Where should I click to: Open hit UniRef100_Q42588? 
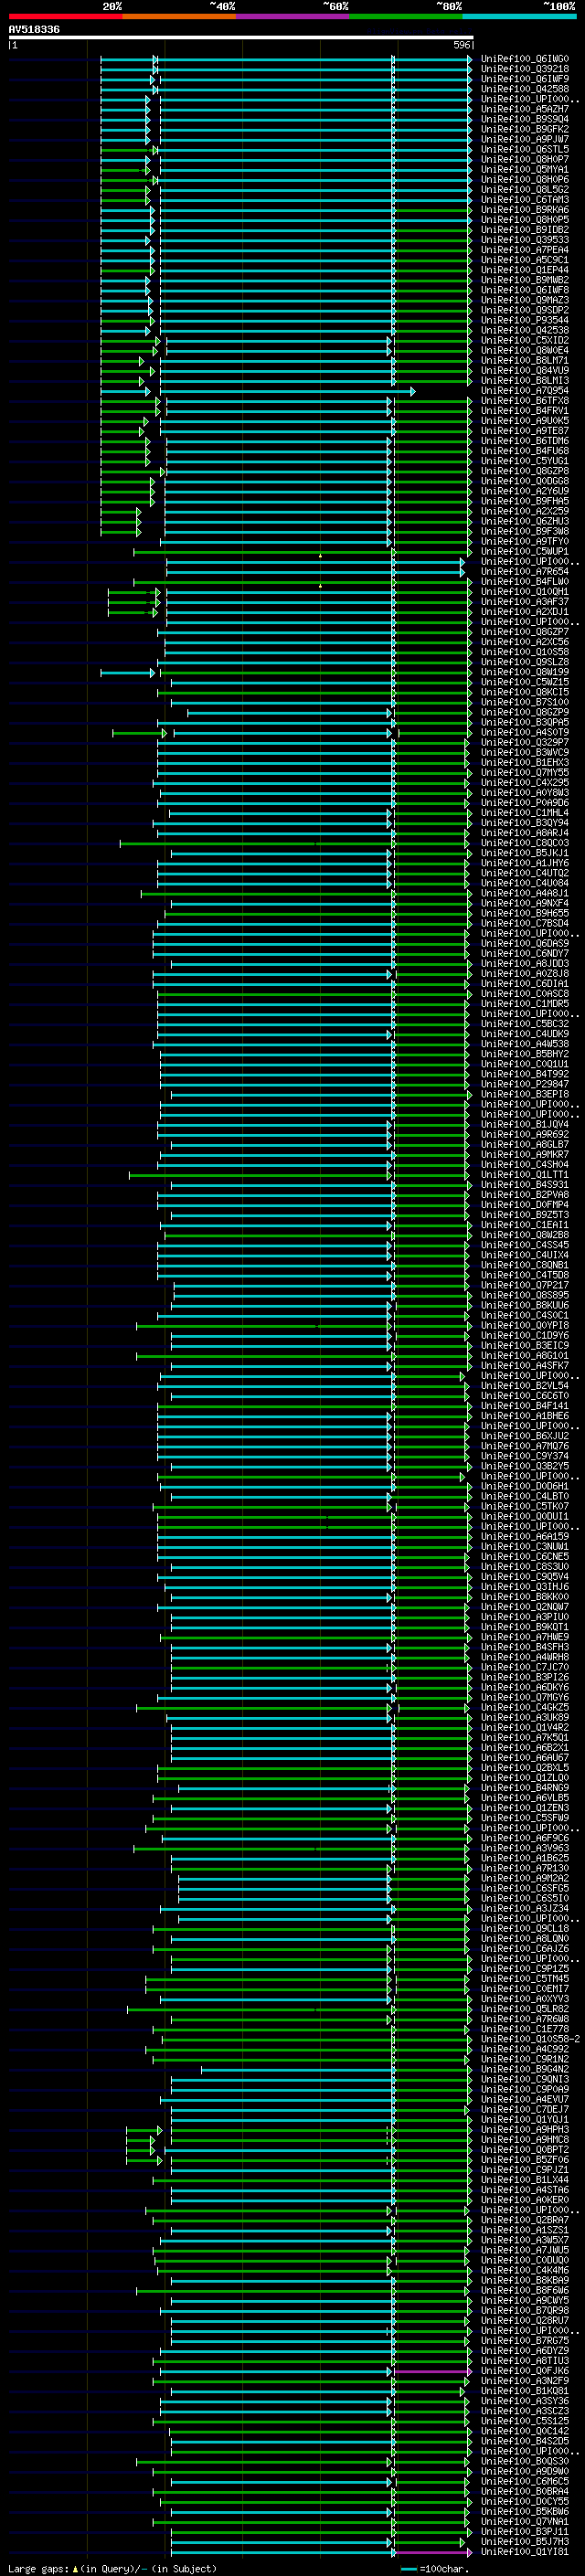point(525,89)
